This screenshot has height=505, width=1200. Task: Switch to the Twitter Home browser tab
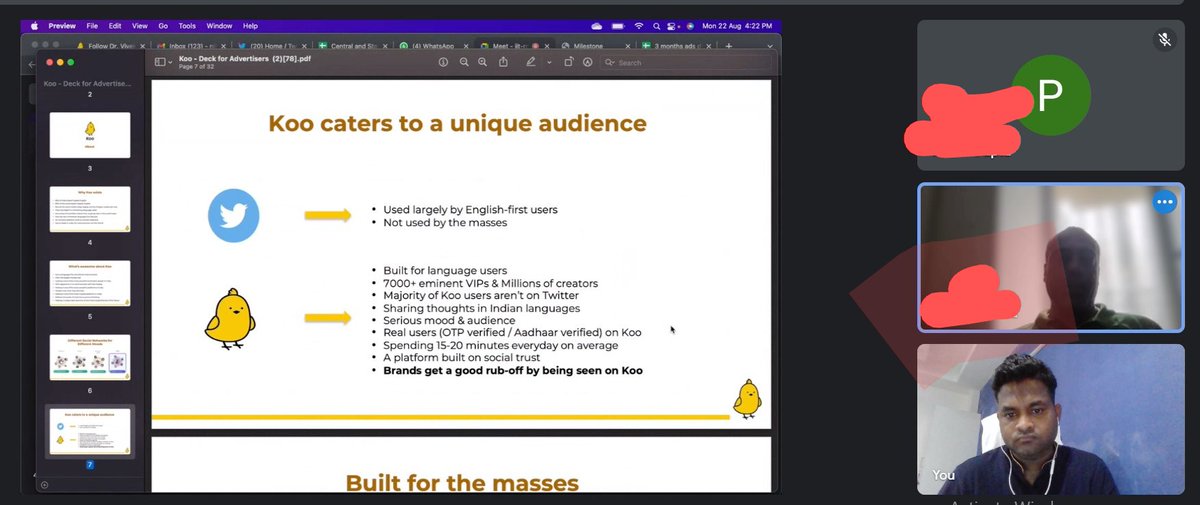(271, 46)
